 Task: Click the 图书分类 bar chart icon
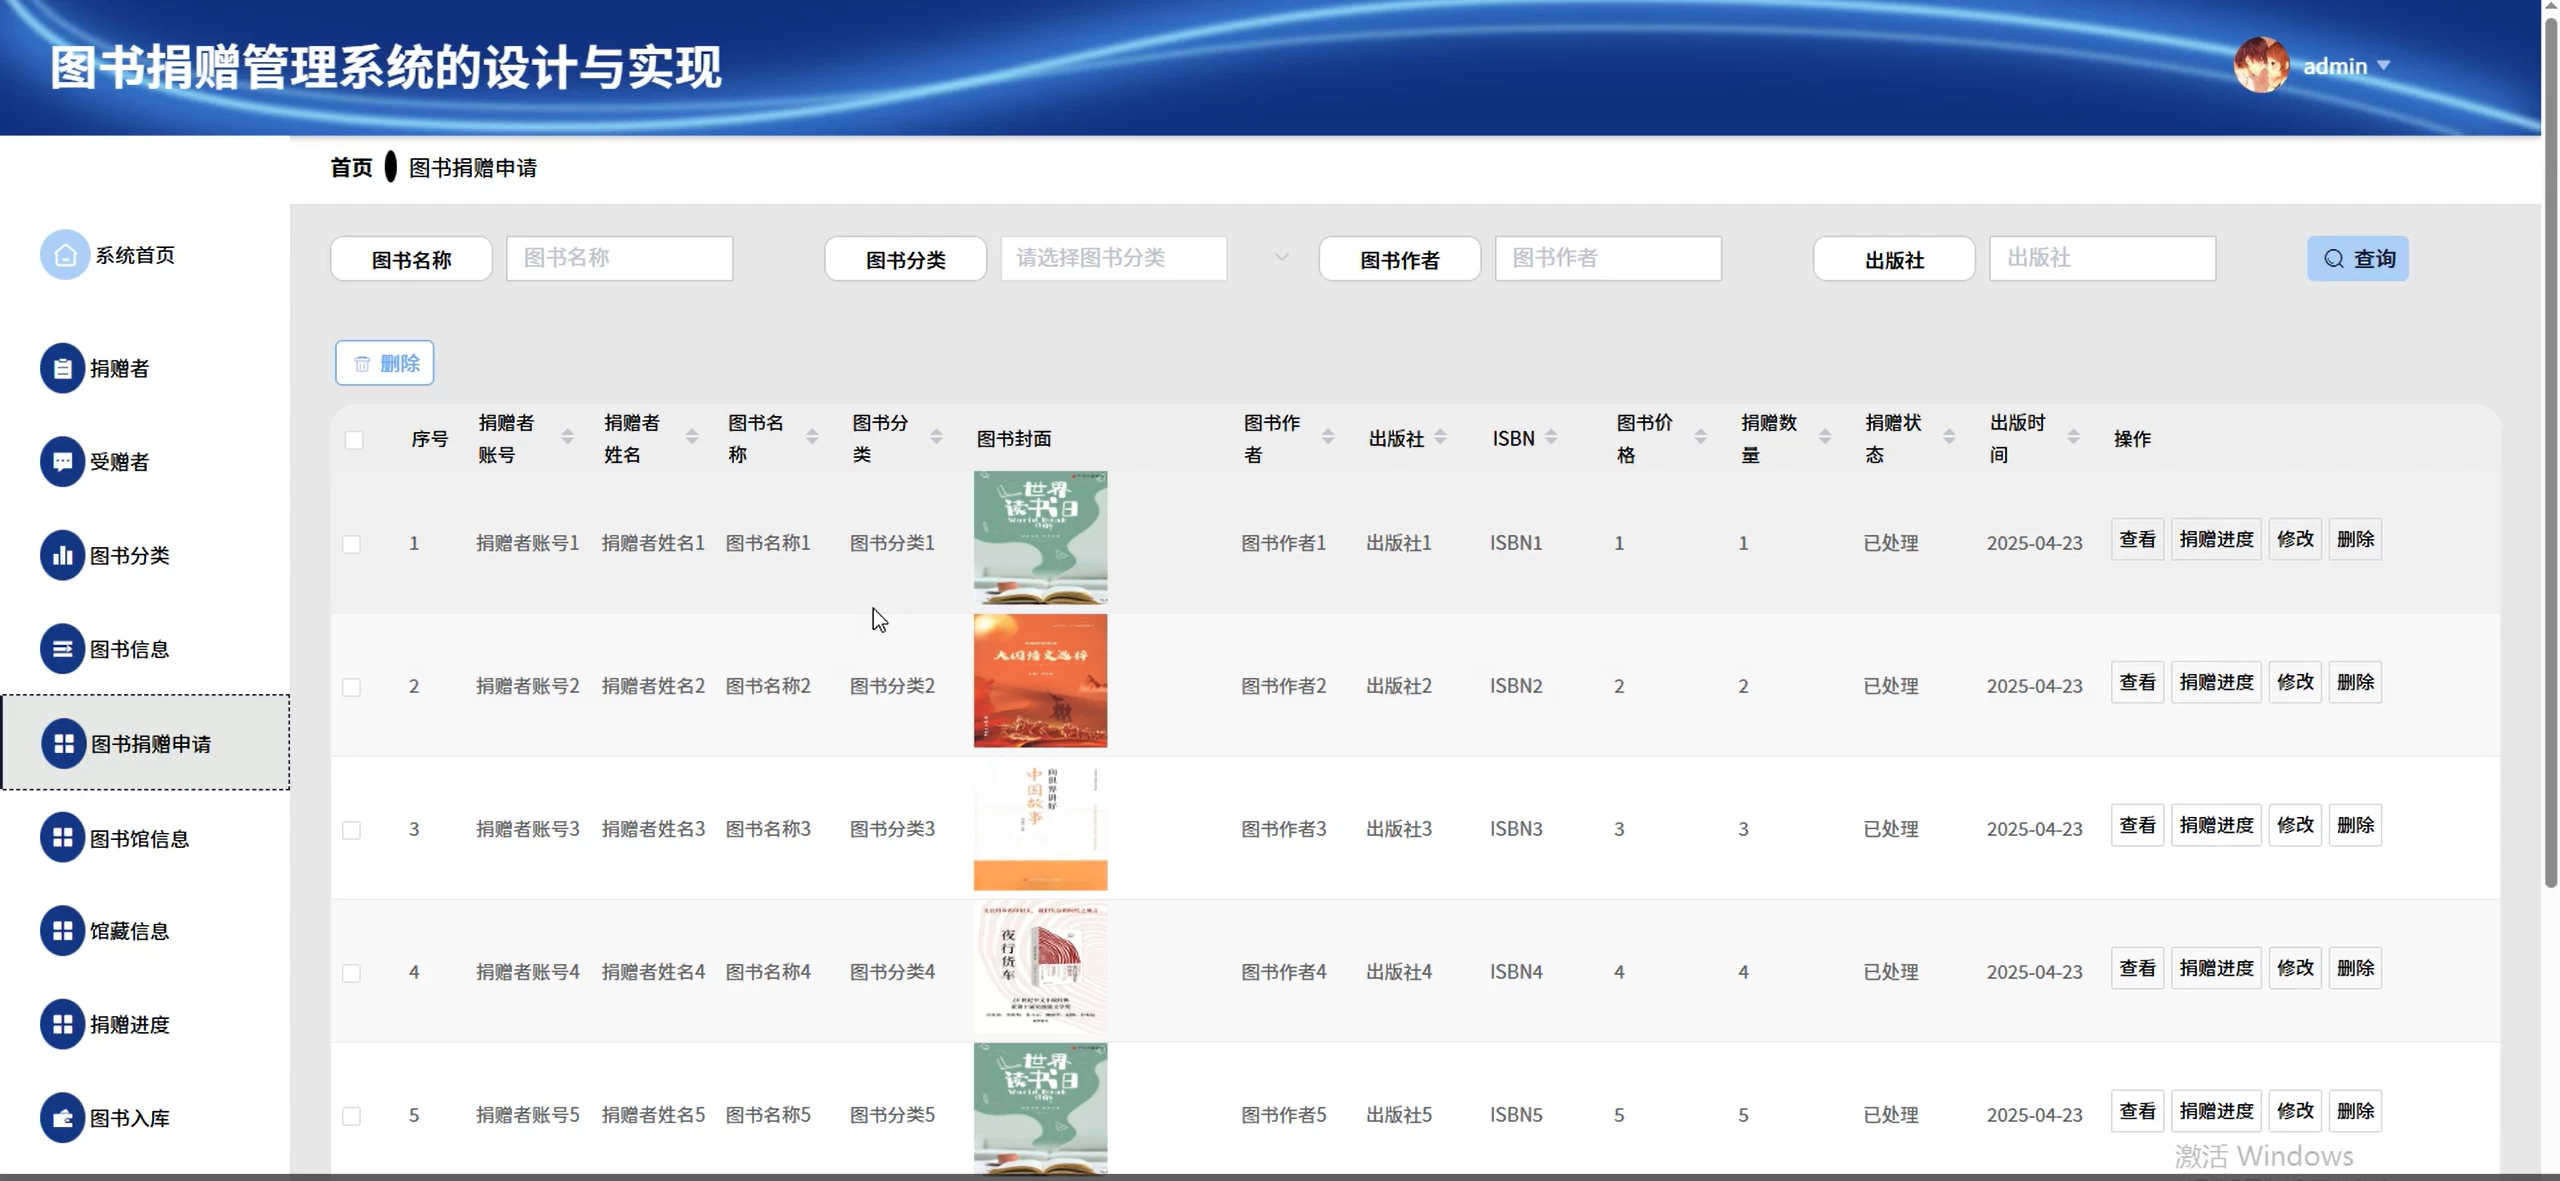click(x=62, y=556)
